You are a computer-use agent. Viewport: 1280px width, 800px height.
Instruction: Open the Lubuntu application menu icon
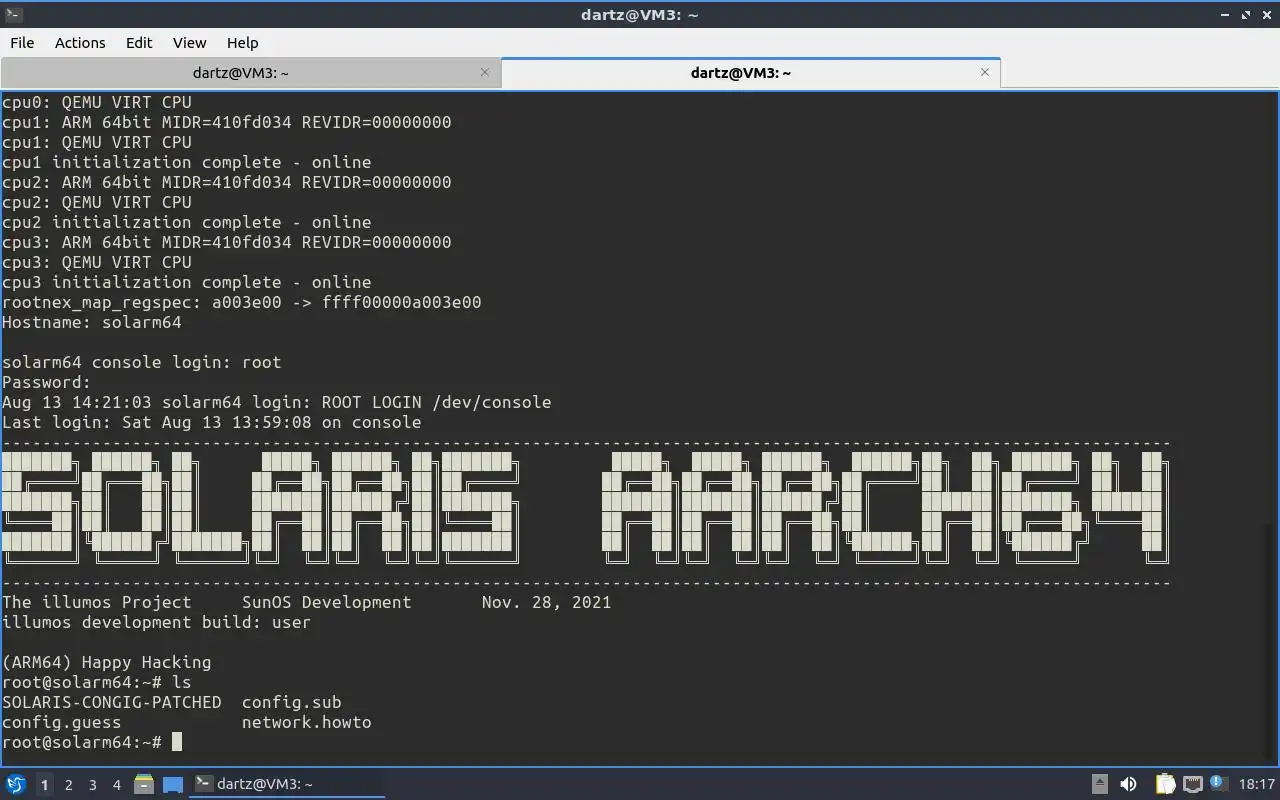15,784
